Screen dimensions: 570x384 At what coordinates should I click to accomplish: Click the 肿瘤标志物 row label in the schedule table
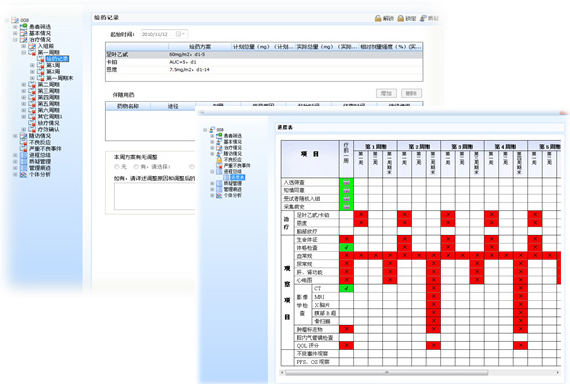click(x=309, y=329)
